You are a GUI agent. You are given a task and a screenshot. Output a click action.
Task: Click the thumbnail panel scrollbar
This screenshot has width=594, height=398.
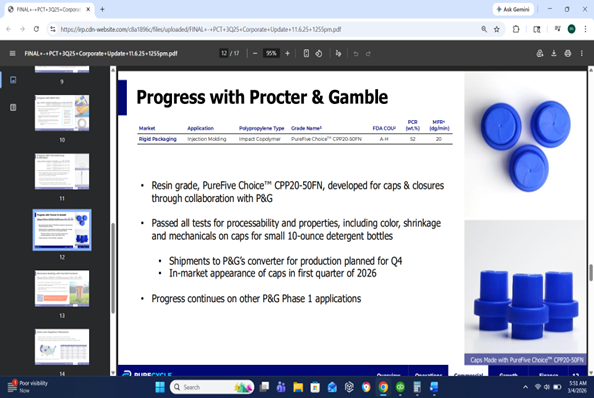pos(113,268)
